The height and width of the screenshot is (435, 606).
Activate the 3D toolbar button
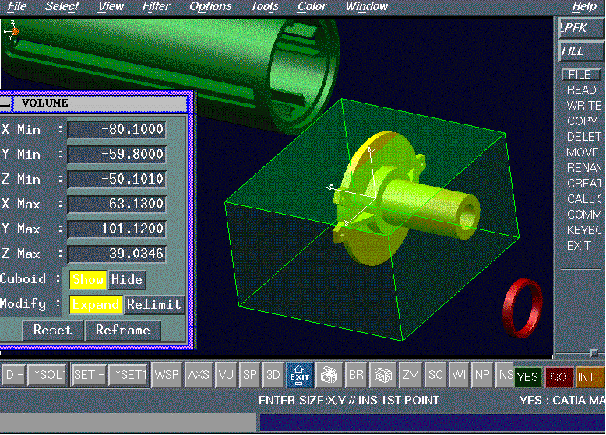(271, 374)
